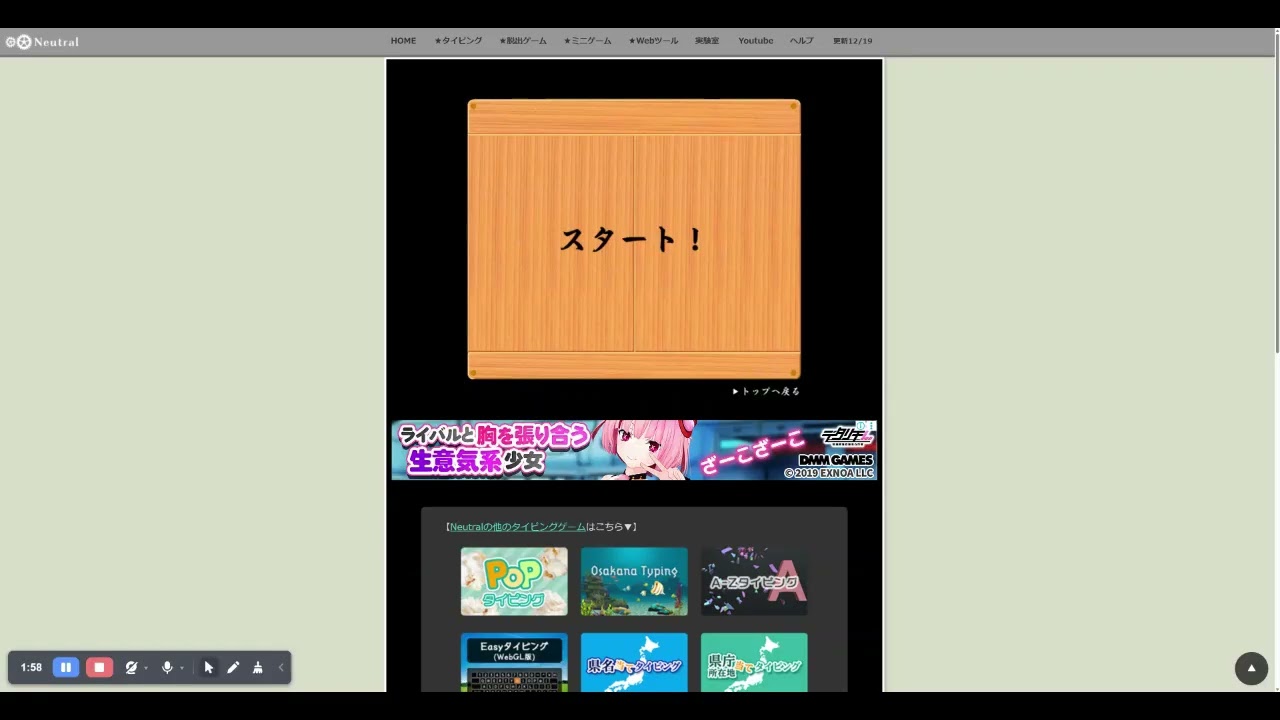
Task: Select the pencil drawing tool
Action: [233, 667]
